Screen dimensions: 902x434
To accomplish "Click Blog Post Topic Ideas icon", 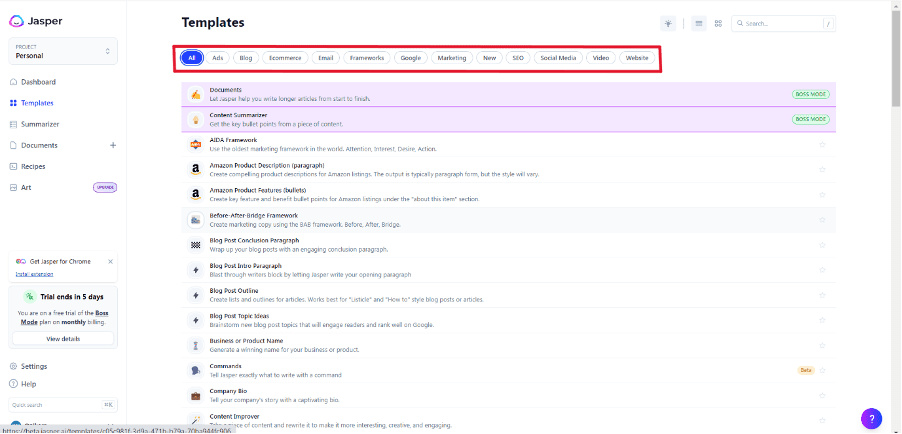I will coord(196,320).
